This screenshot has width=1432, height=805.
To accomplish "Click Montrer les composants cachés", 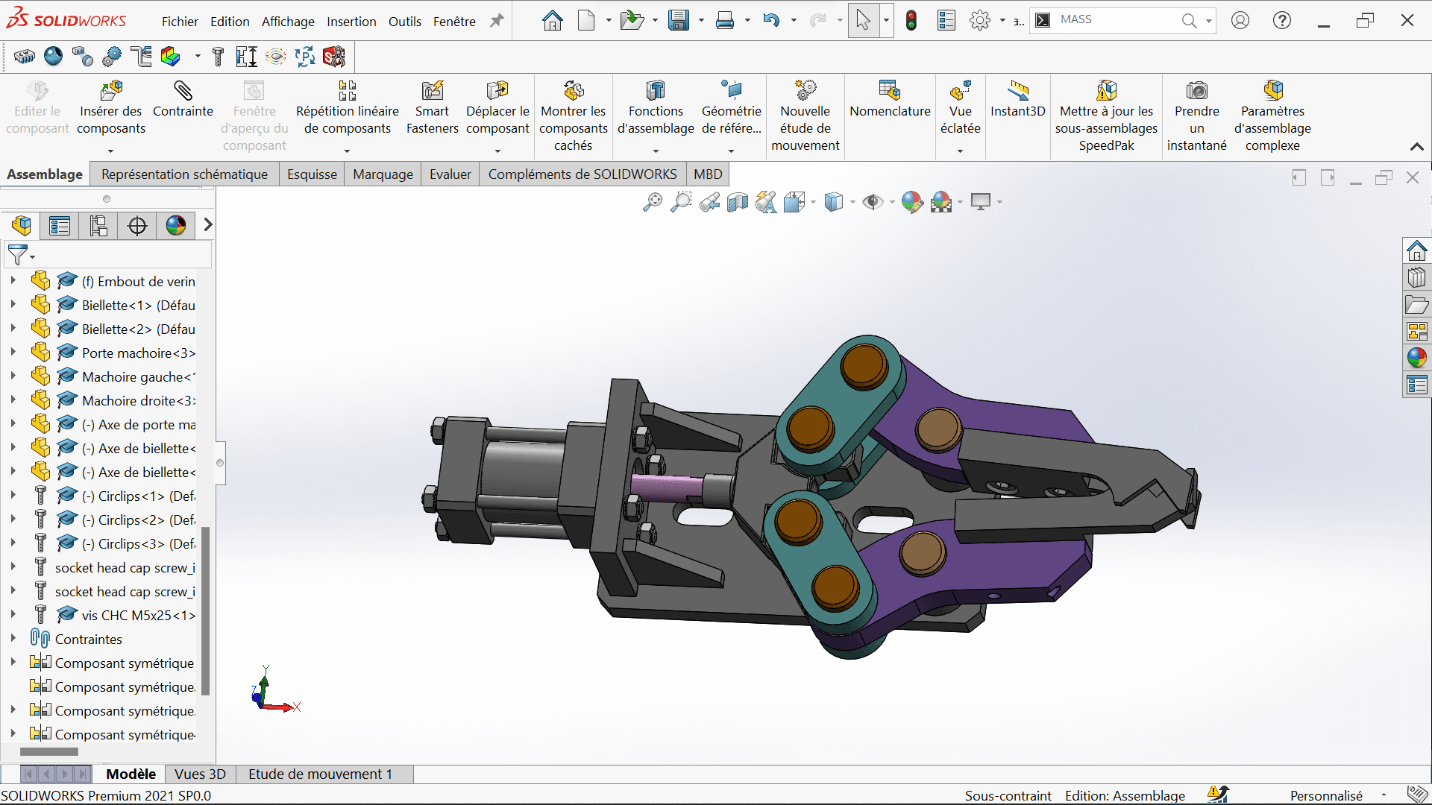I will click(x=573, y=92).
